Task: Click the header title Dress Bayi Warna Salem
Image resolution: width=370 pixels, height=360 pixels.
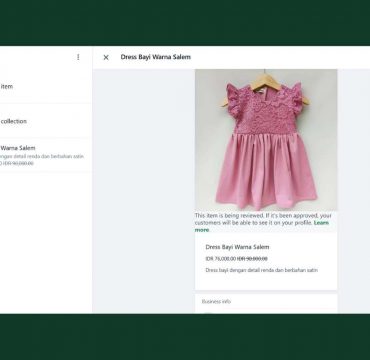Action: click(x=156, y=57)
